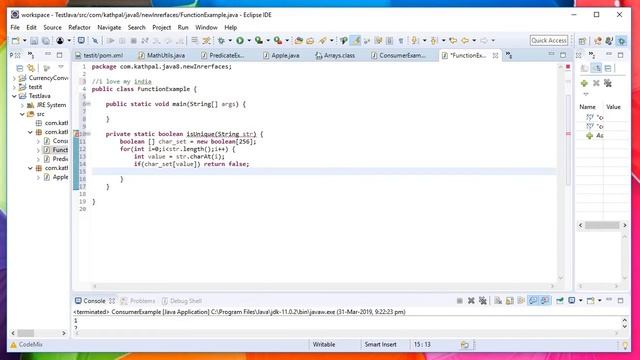Open the Debug button dropdown arrow
The width and height of the screenshot is (640, 360).
pos(230,40)
